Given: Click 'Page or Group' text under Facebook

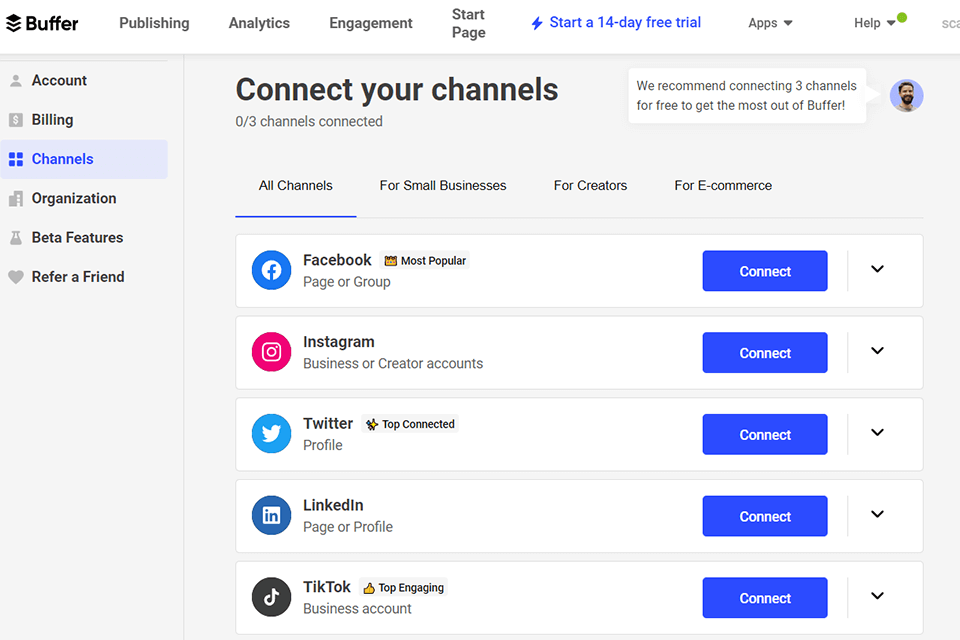Looking at the screenshot, I should 347,282.
